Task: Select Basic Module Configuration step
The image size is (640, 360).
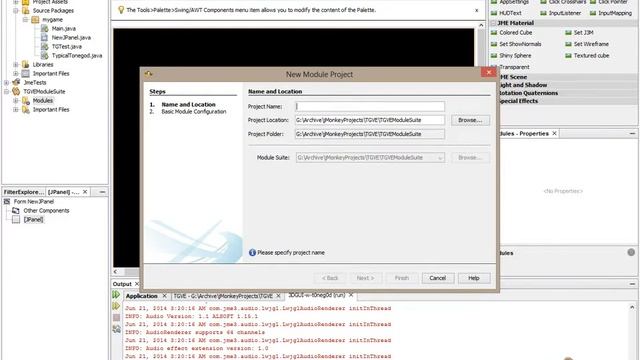Action: (193, 111)
